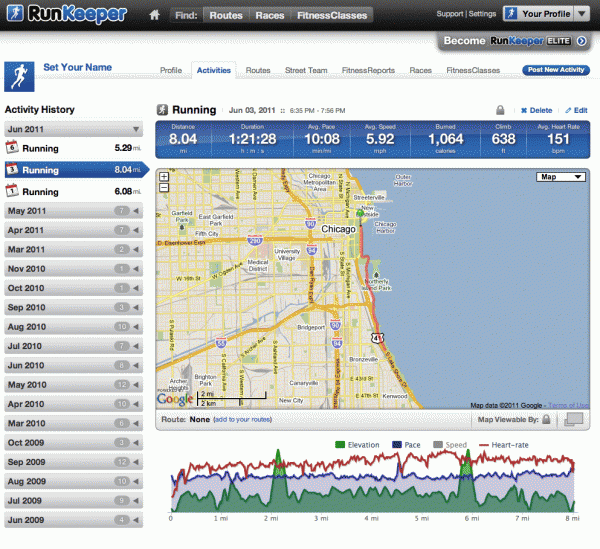Expand the Sep 2009 activity list
Viewport: 600px width, 549px height.
[73, 462]
